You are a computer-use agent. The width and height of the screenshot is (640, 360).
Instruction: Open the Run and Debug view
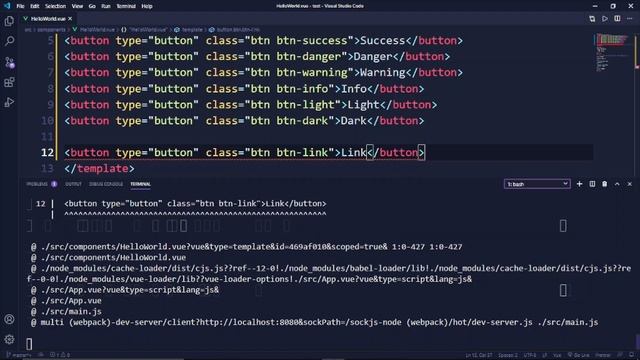[x=9, y=102]
